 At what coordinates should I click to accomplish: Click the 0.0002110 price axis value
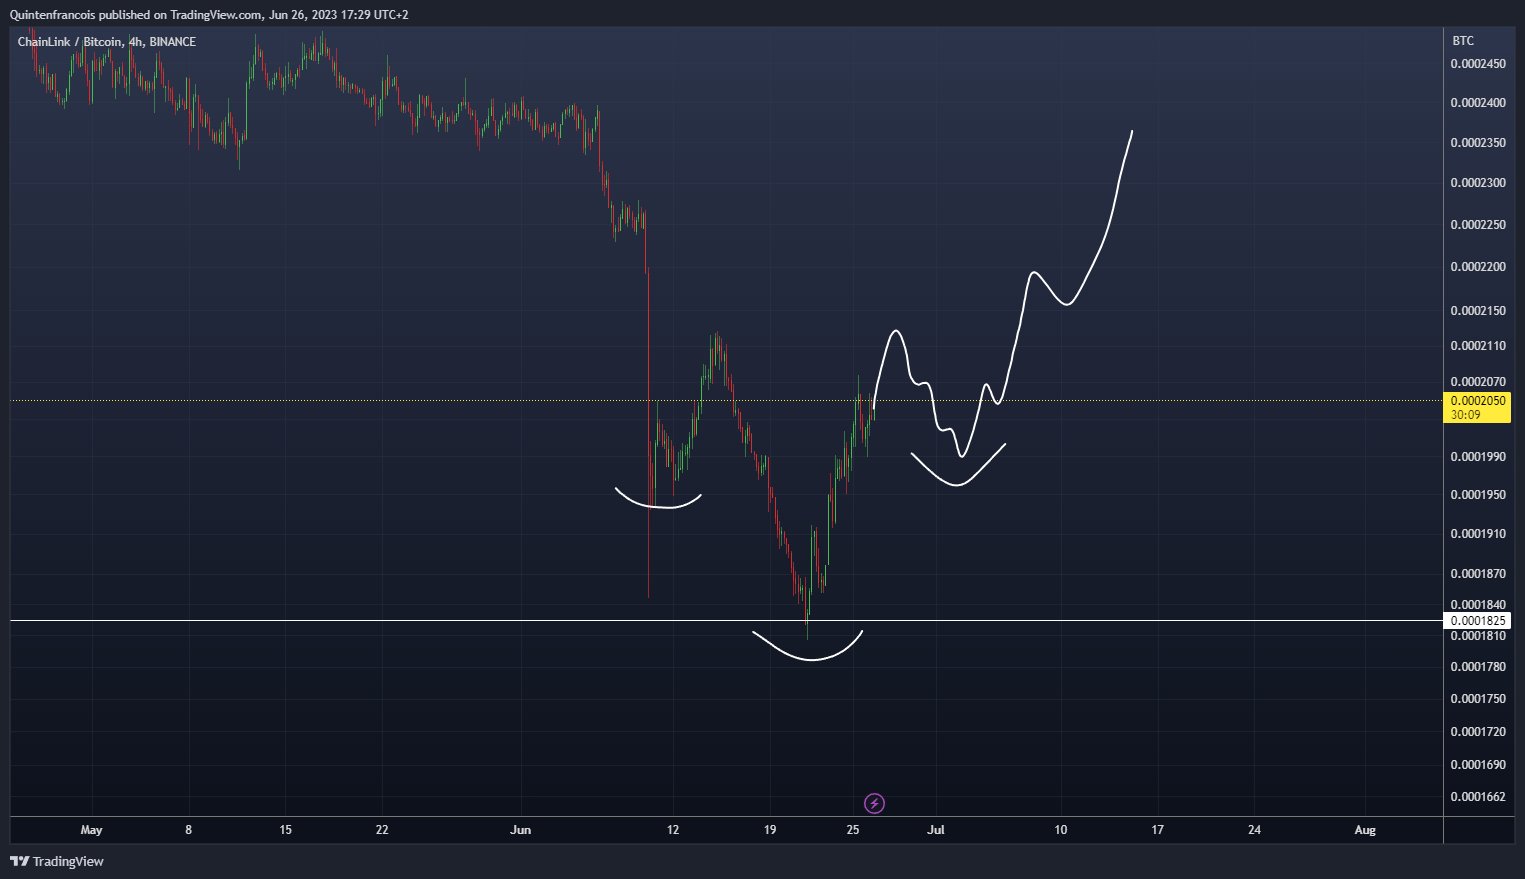pos(1478,346)
